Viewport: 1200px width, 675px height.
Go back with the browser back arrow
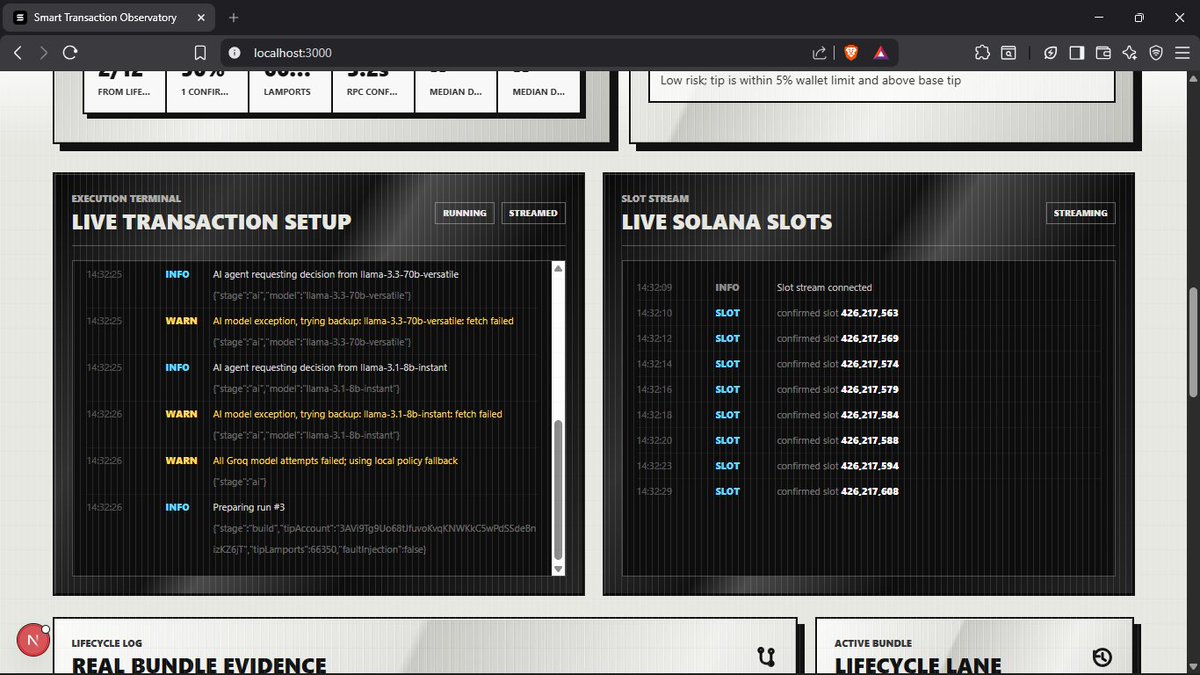18,53
